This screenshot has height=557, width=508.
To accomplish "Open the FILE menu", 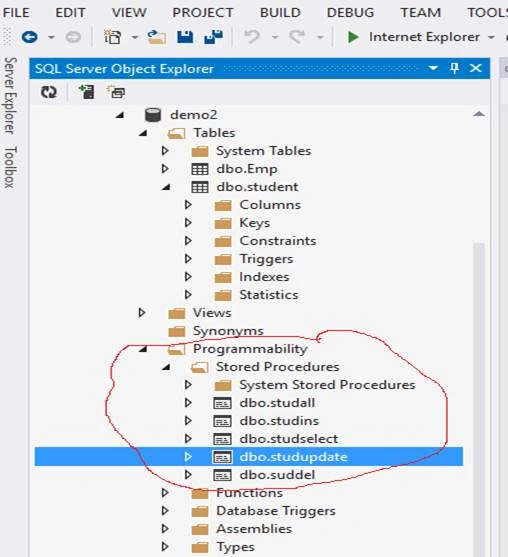I will (16, 13).
